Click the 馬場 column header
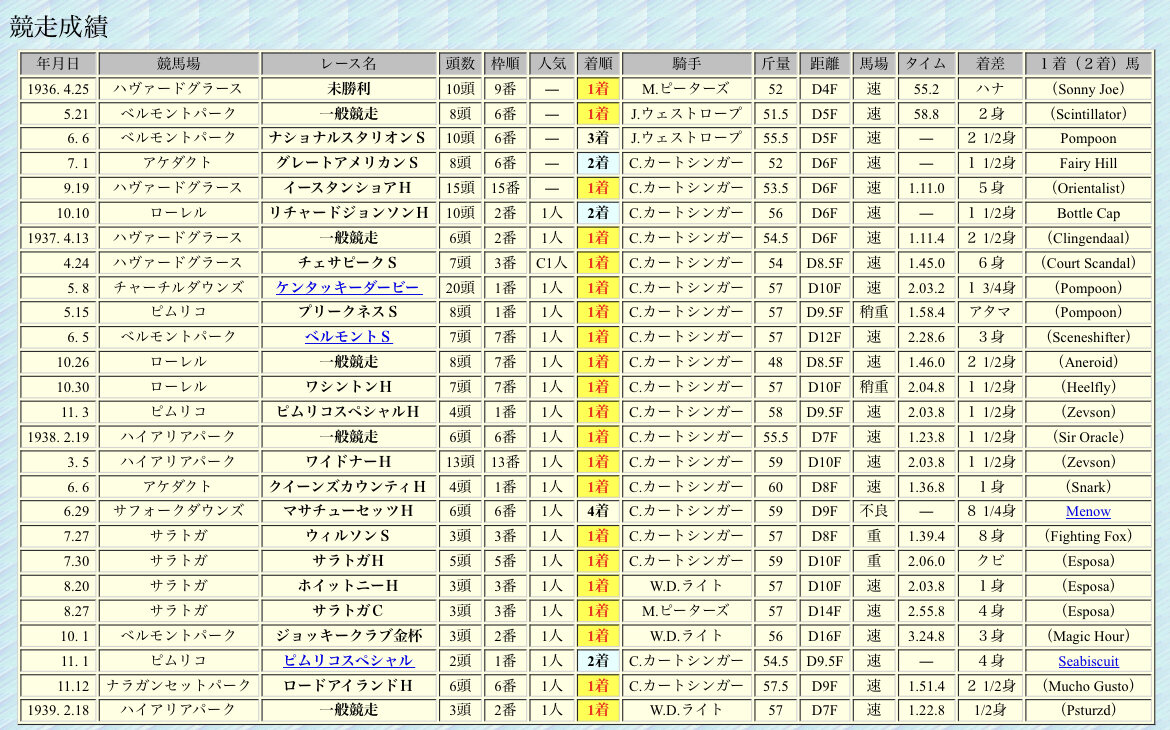Viewport: 1170px width, 730px height. (x=874, y=63)
